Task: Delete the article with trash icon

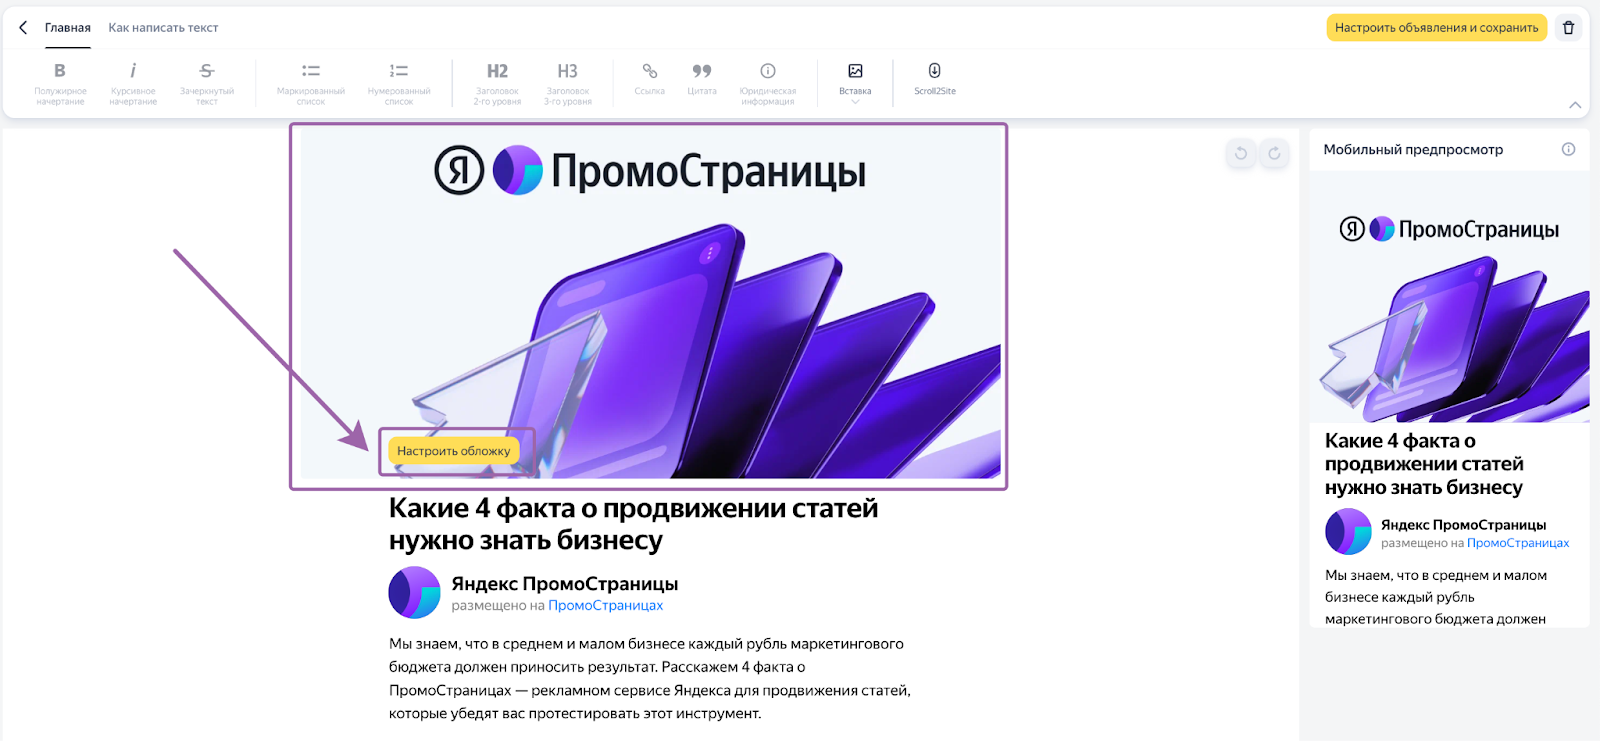Action: pyautogui.click(x=1568, y=28)
